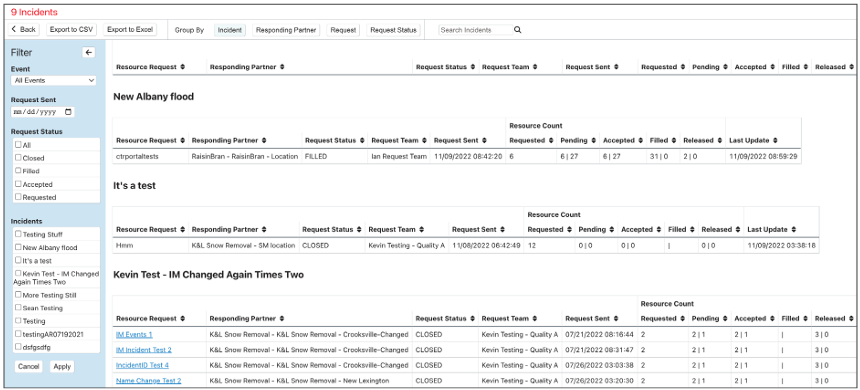Click the Request Sent date field
Viewport: 860px width, 390px height.
click(x=43, y=112)
